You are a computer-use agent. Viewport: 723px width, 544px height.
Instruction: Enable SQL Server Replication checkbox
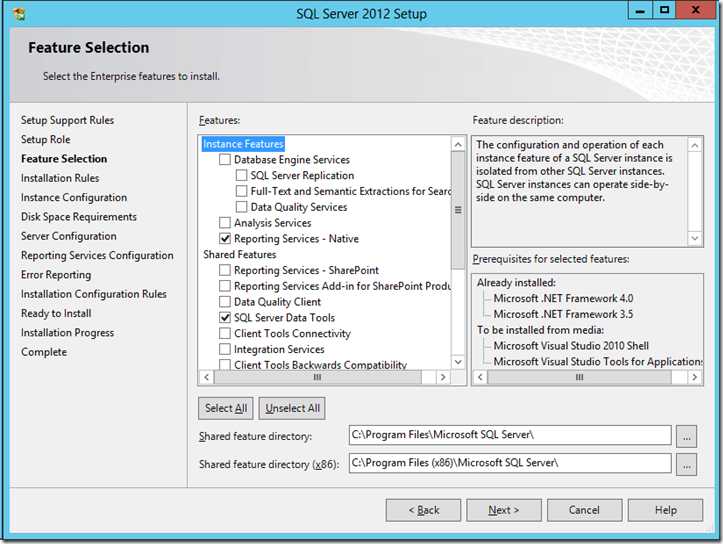pyautogui.click(x=241, y=175)
